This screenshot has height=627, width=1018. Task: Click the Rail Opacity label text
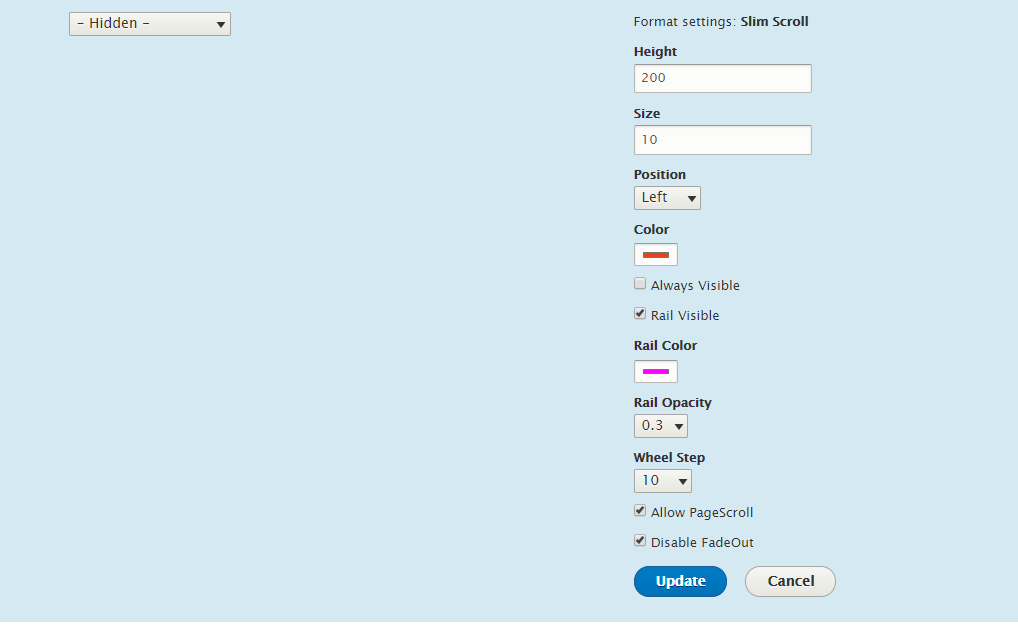coord(673,402)
